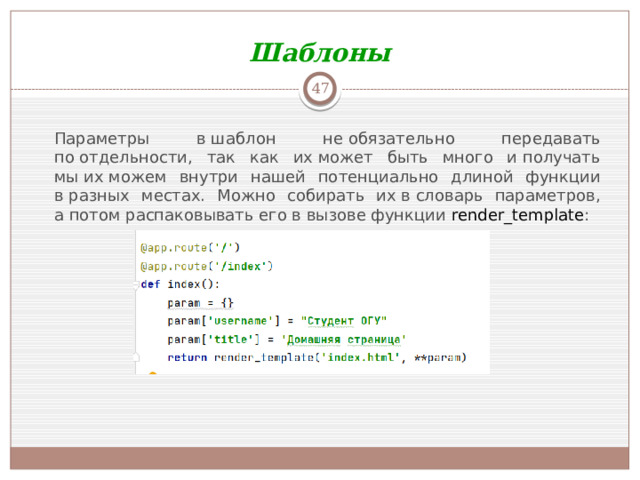
Task: Click 'render_template:' in the paragraph text
Action: (520, 215)
